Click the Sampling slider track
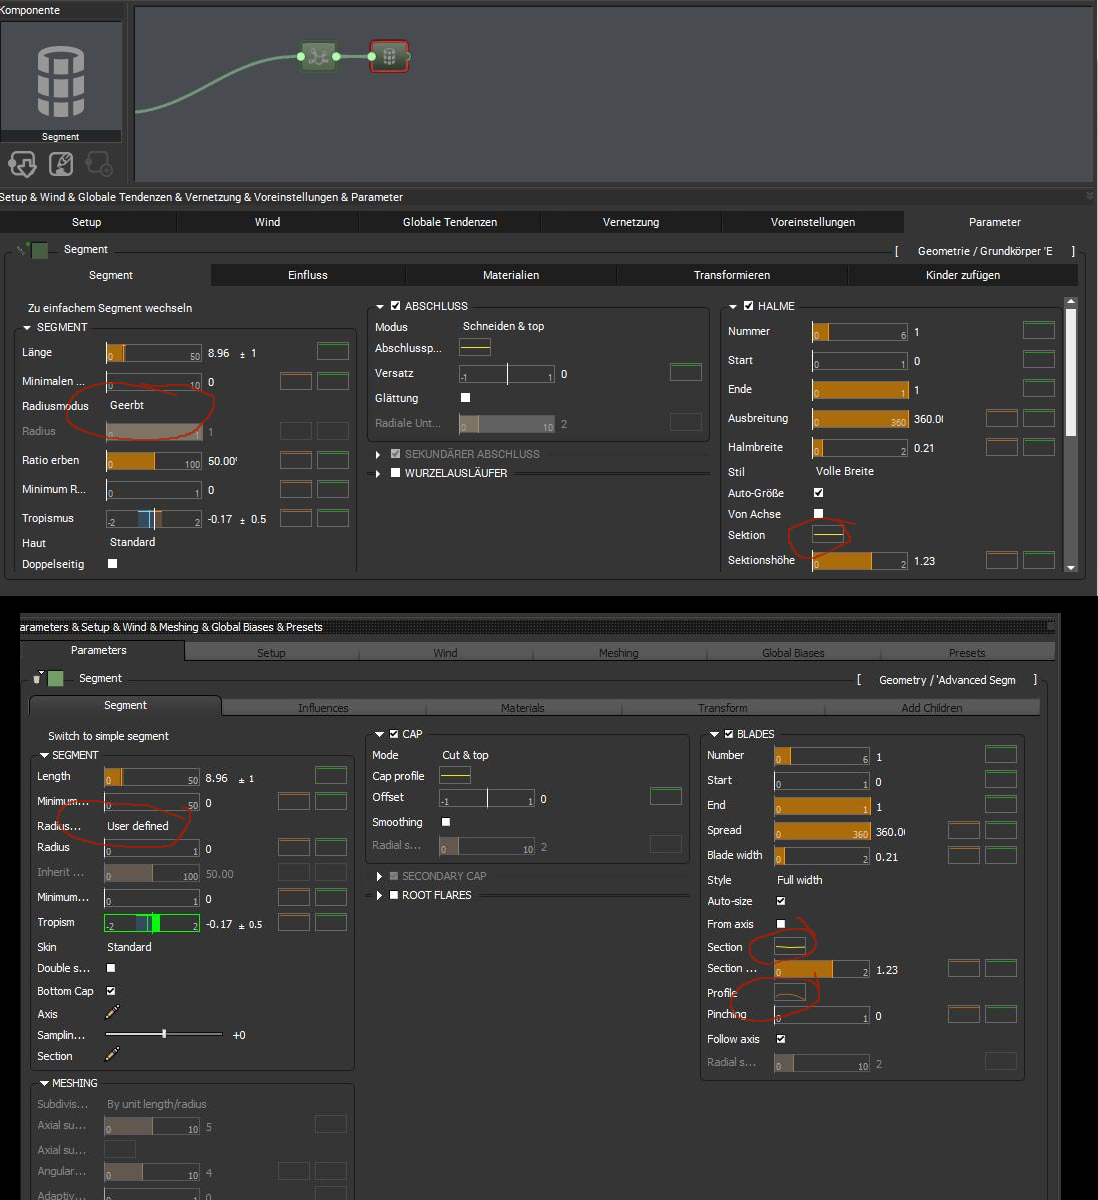 tap(164, 1034)
